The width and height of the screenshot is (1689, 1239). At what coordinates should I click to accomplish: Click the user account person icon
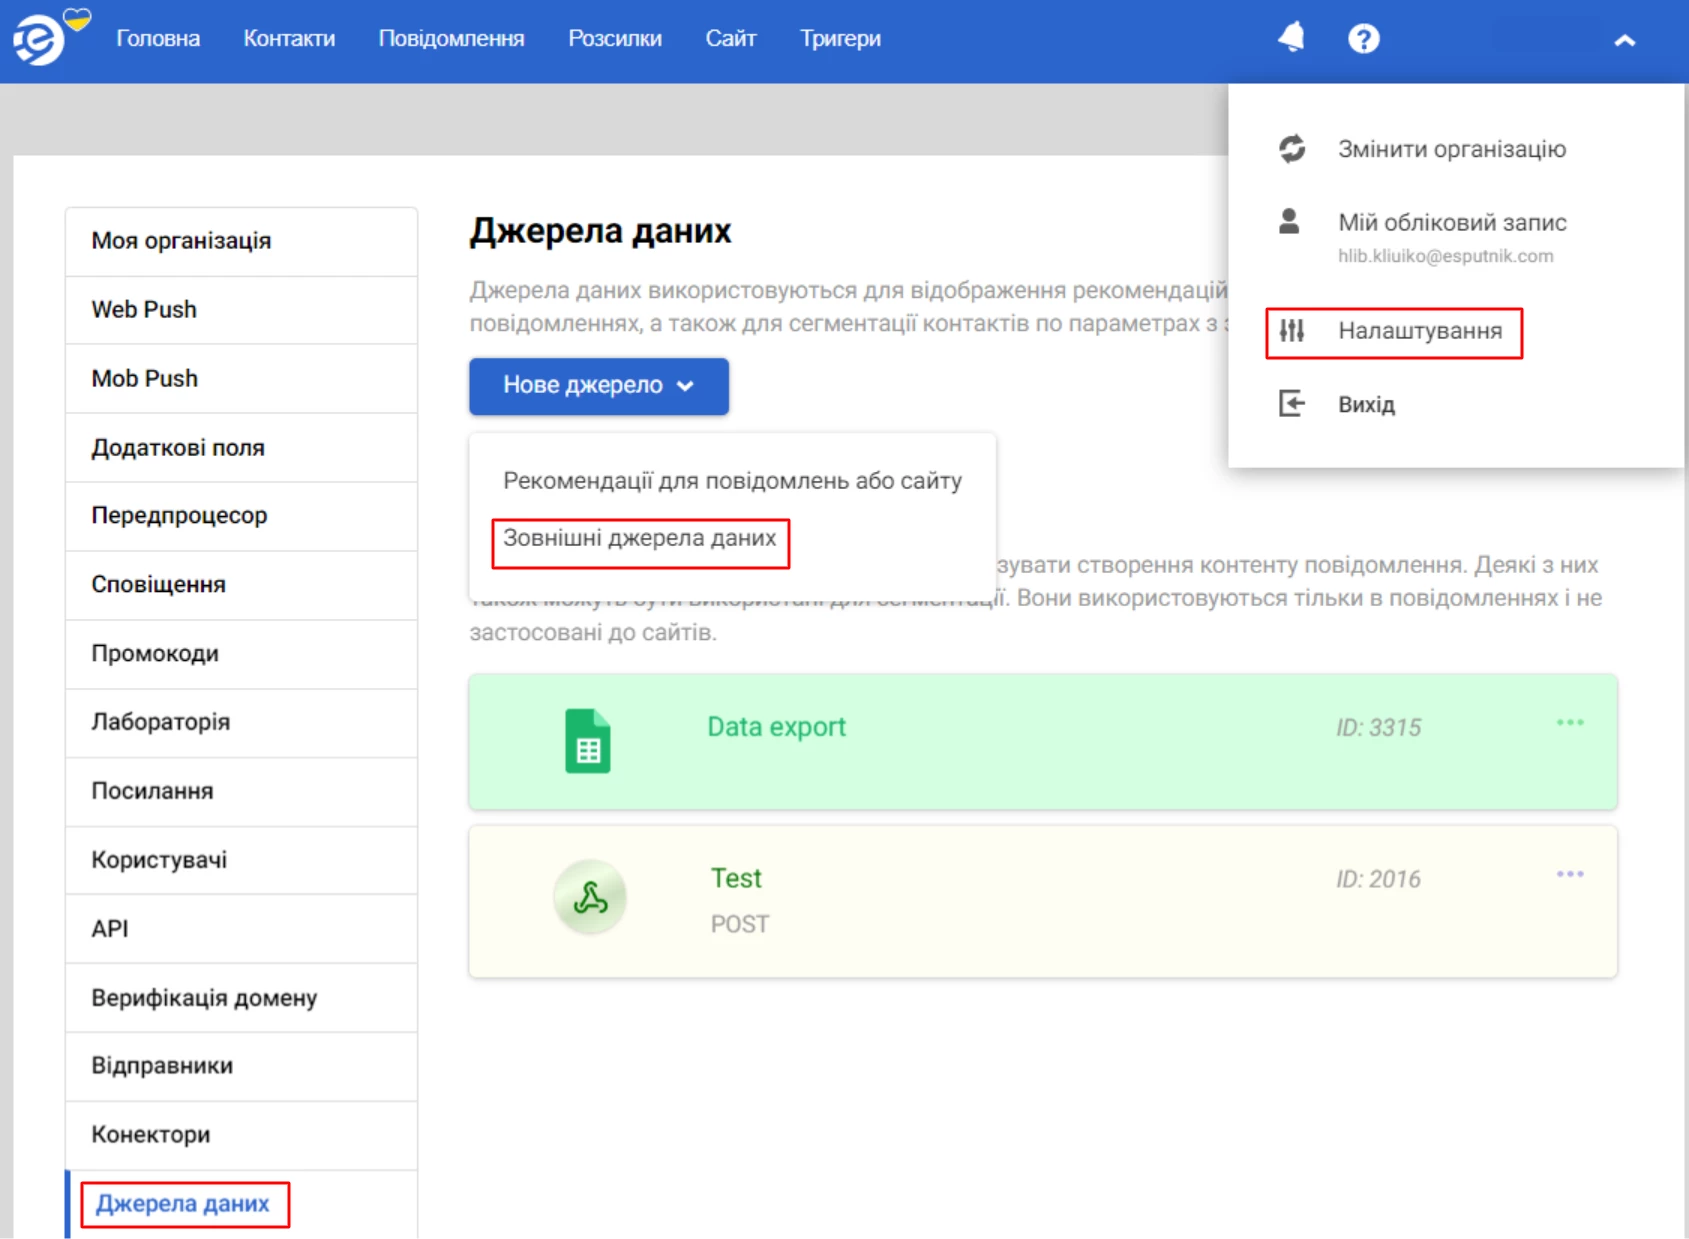click(1289, 221)
